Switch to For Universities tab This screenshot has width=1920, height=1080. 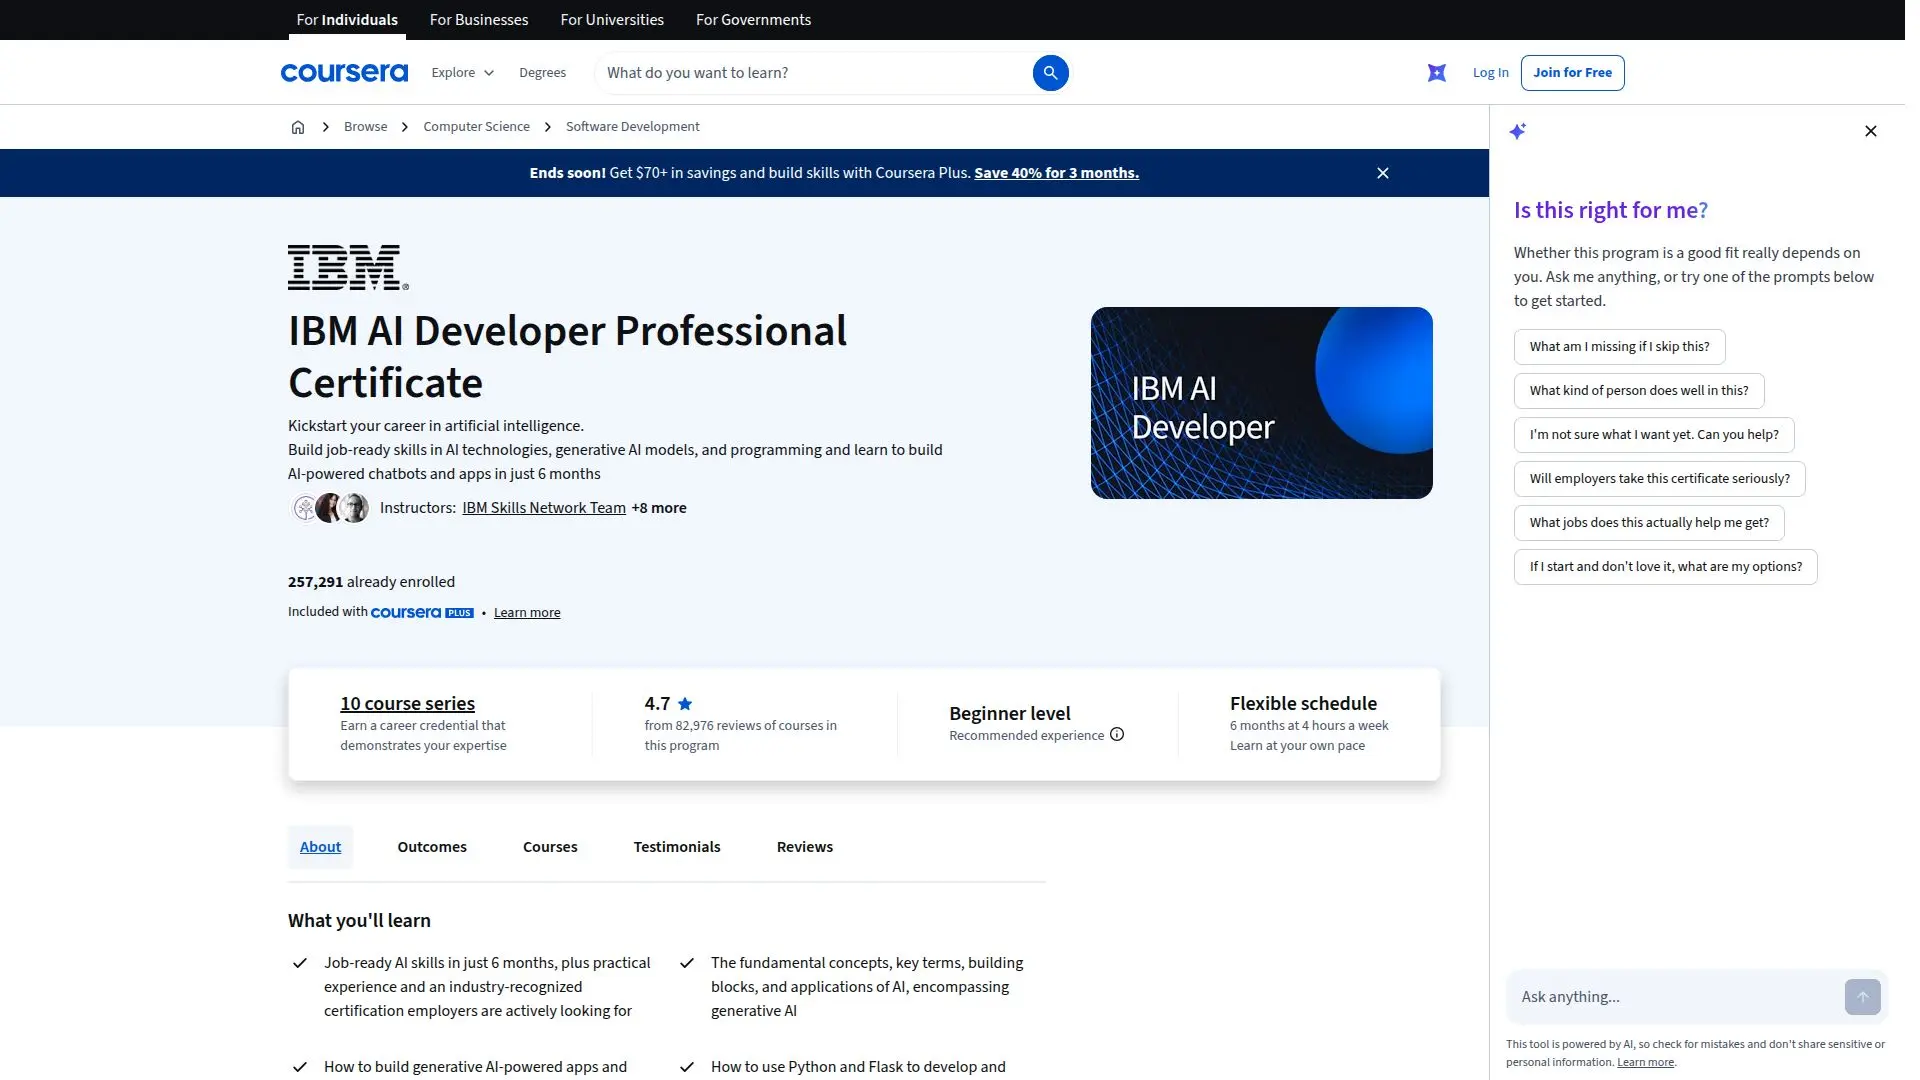point(612,20)
